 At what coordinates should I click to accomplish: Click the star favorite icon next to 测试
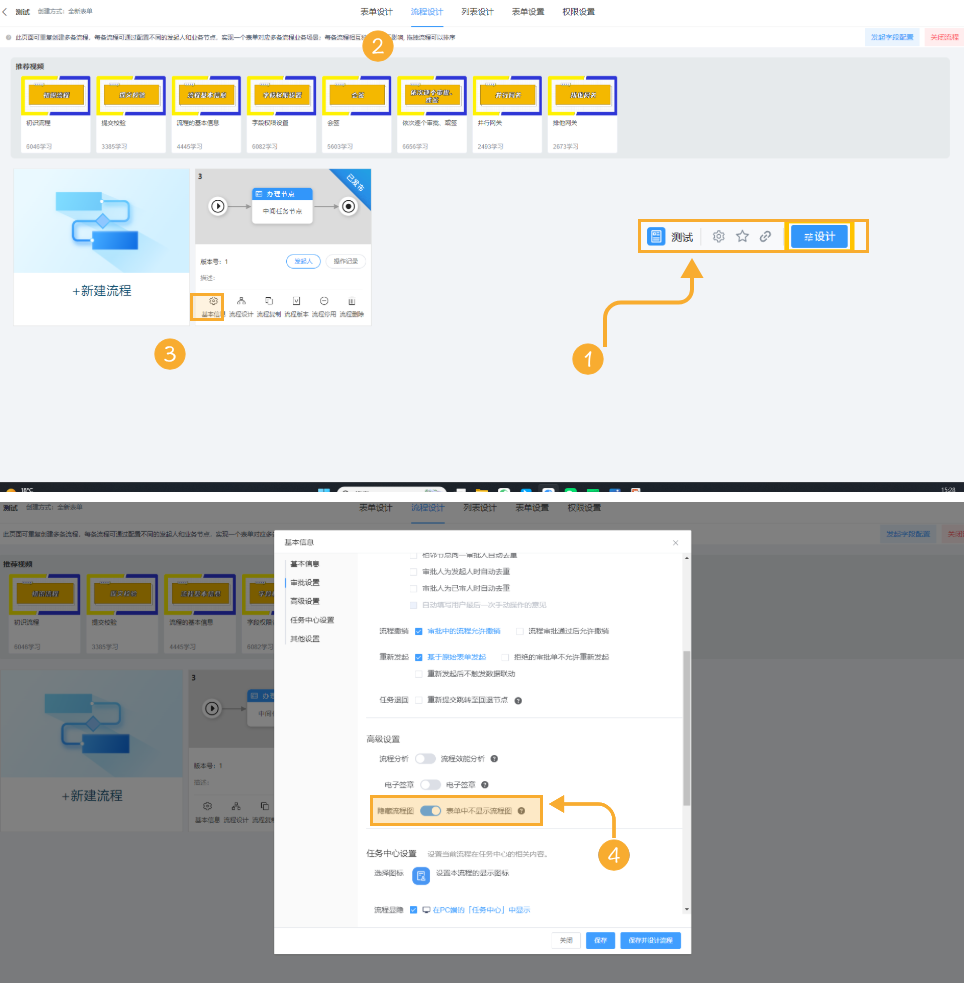tap(742, 237)
